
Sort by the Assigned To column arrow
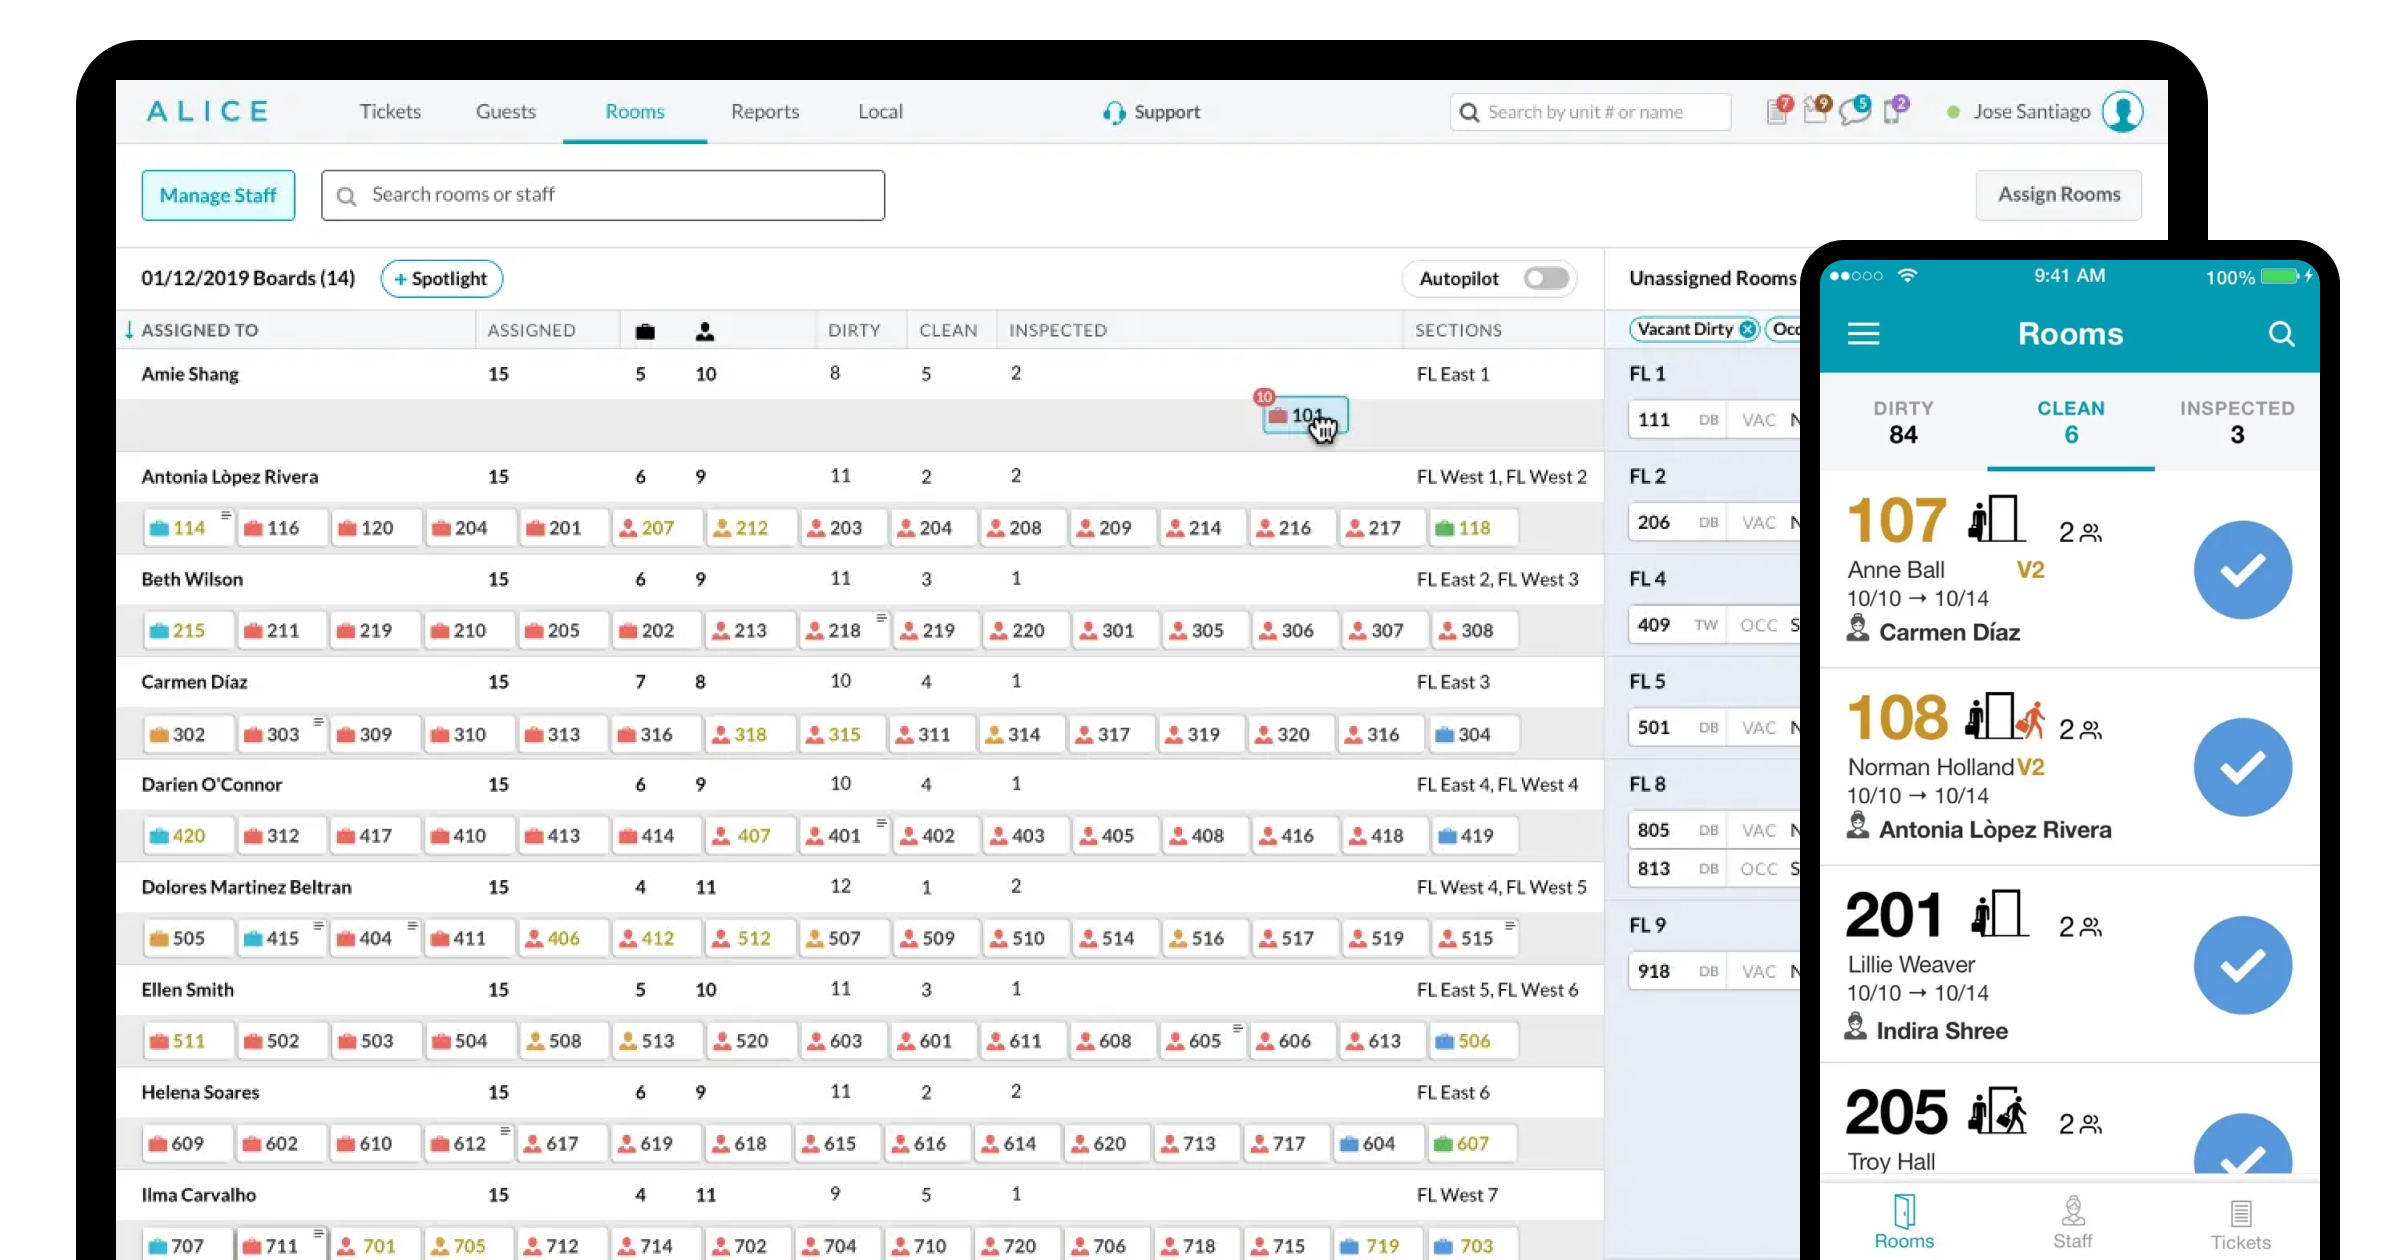129,330
